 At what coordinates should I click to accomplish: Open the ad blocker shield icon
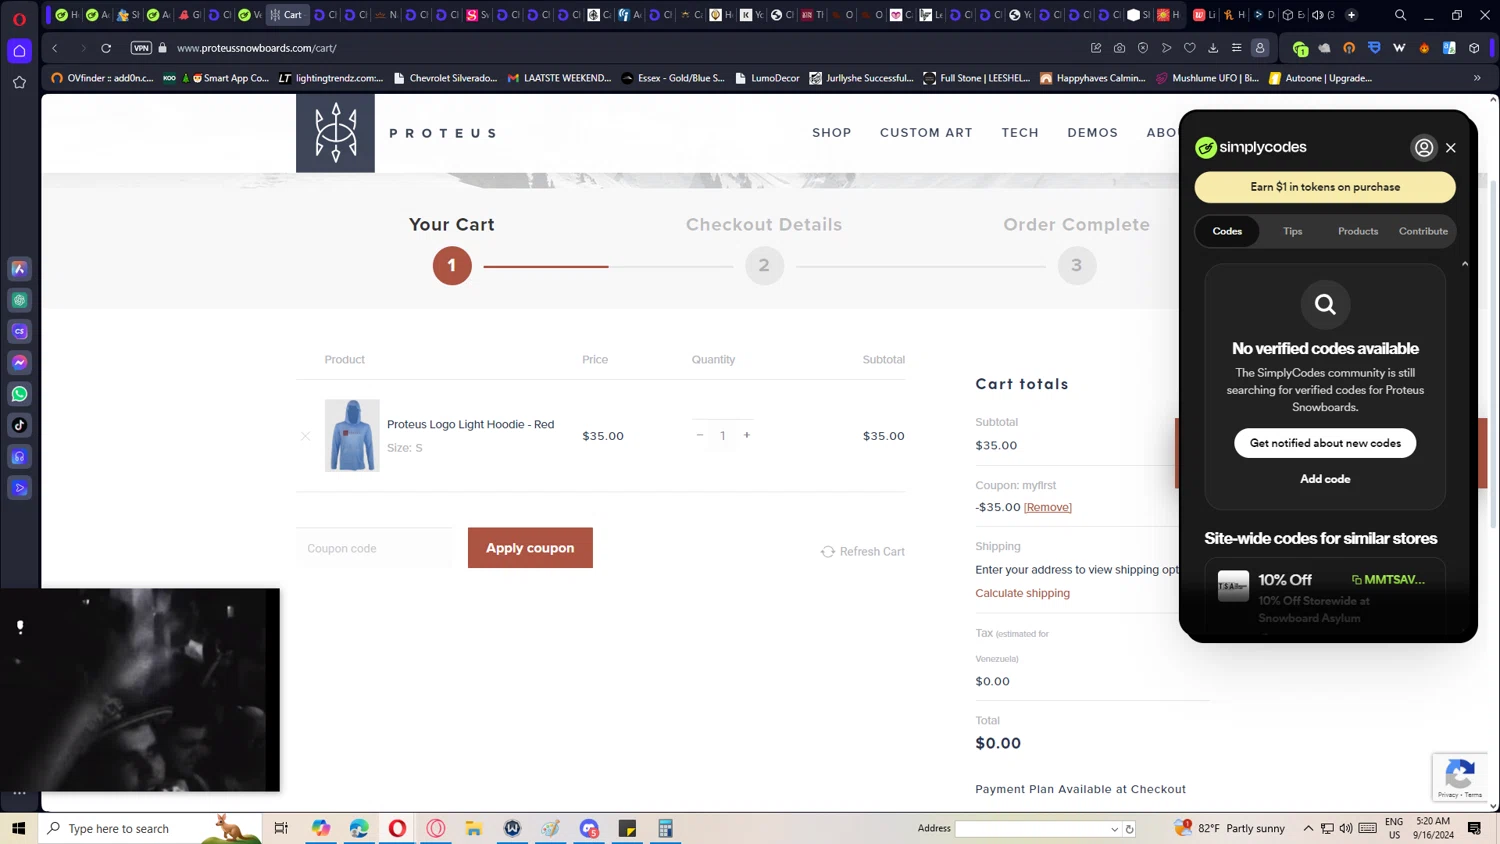click(1143, 48)
